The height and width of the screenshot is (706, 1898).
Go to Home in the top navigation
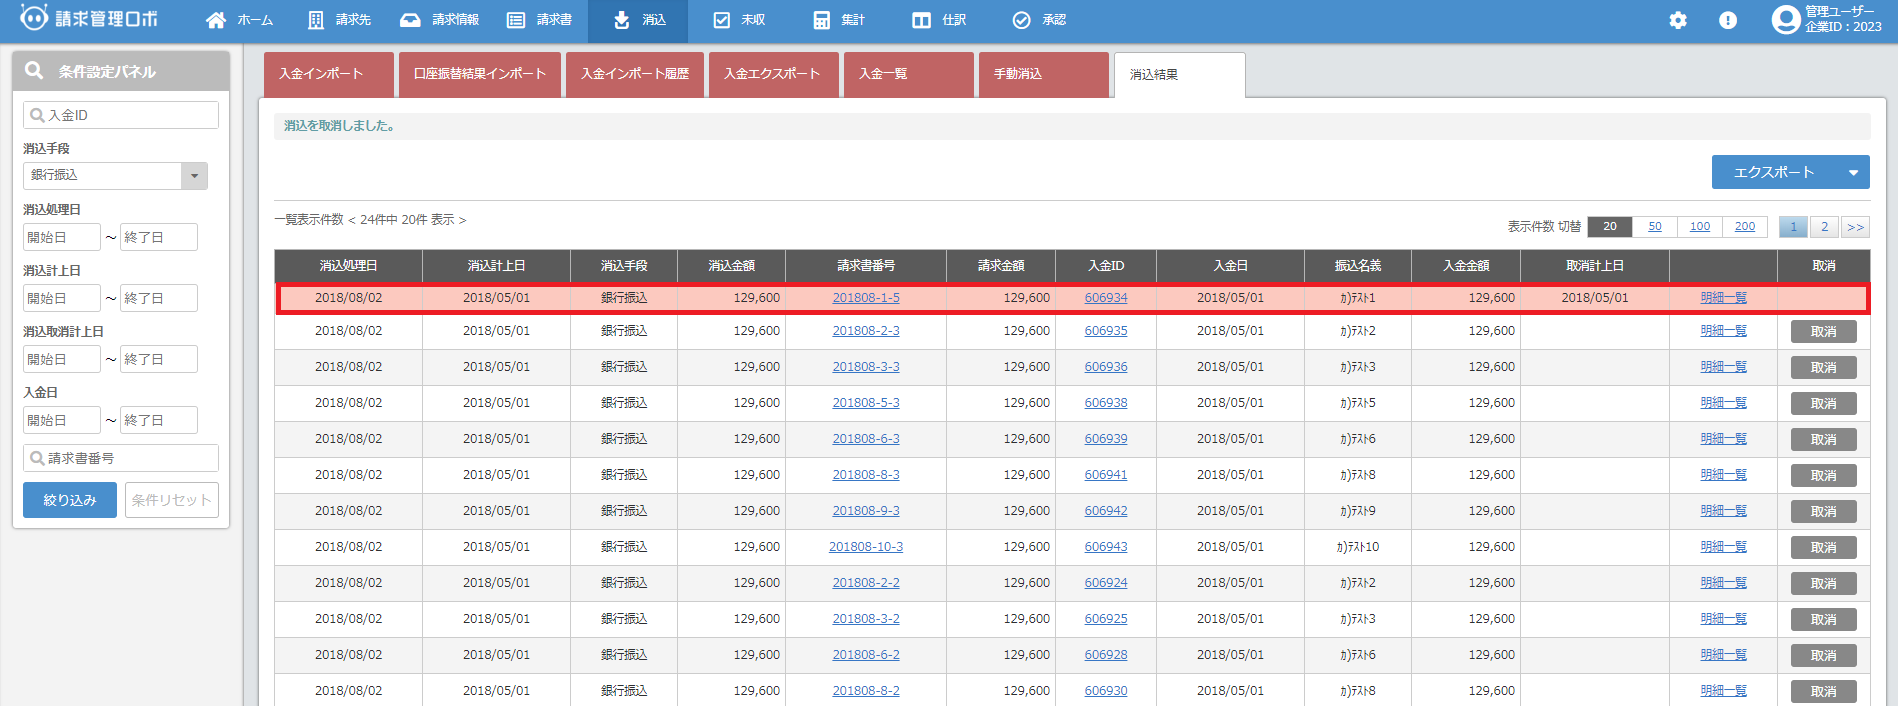[239, 20]
